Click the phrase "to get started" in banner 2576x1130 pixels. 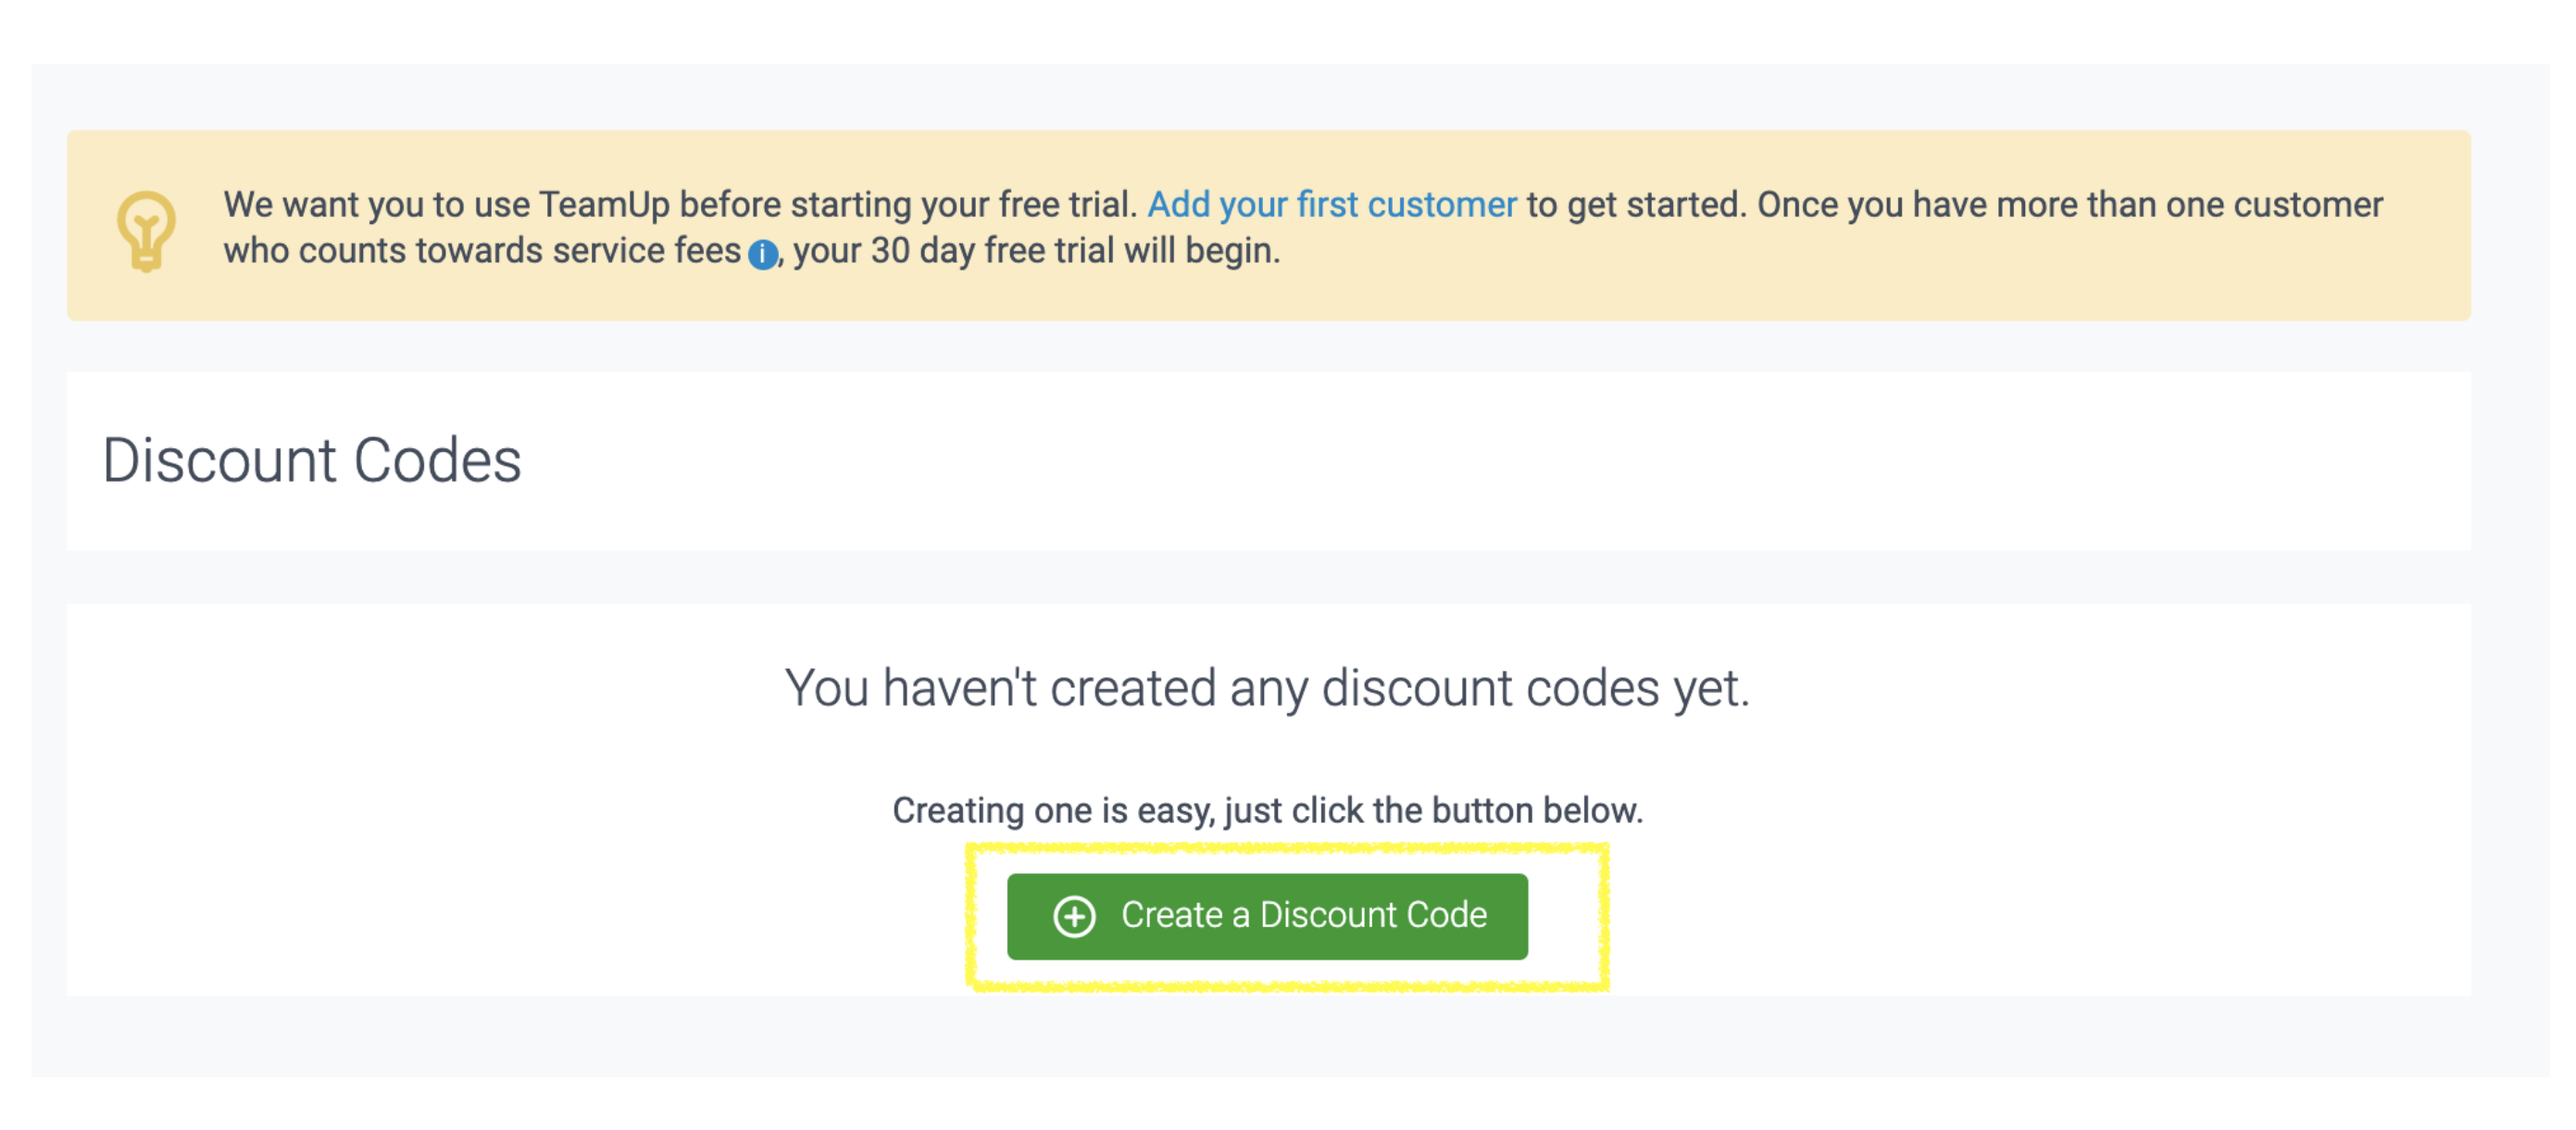1634,205
